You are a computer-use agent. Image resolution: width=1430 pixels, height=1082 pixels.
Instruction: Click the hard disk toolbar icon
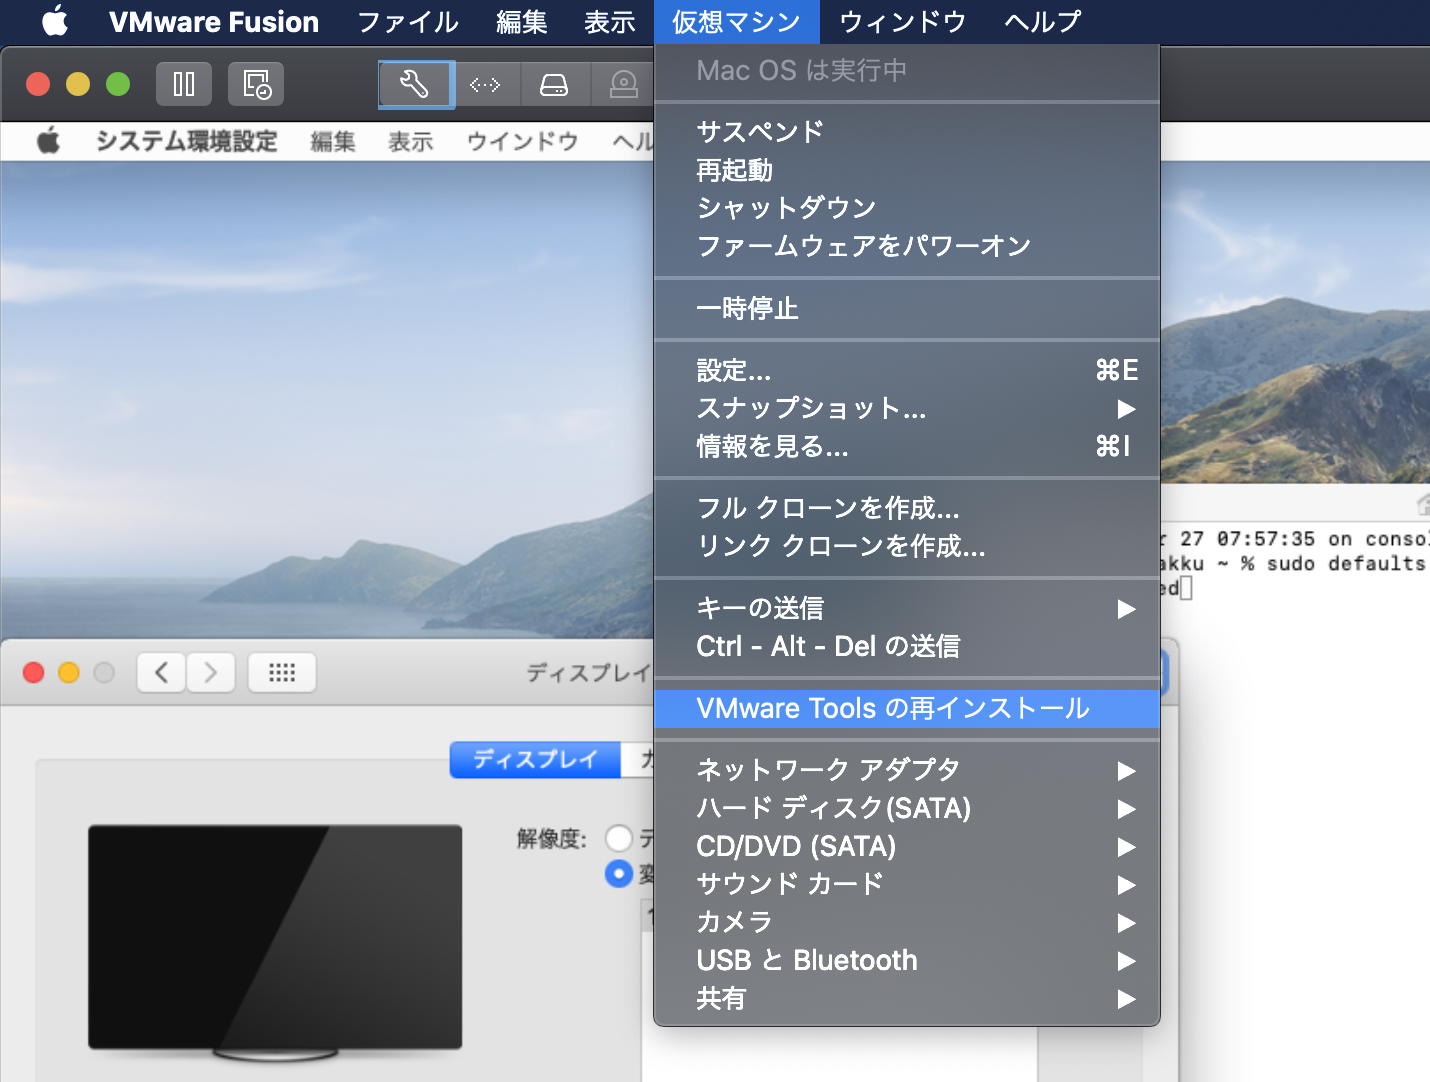[x=554, y=84]
